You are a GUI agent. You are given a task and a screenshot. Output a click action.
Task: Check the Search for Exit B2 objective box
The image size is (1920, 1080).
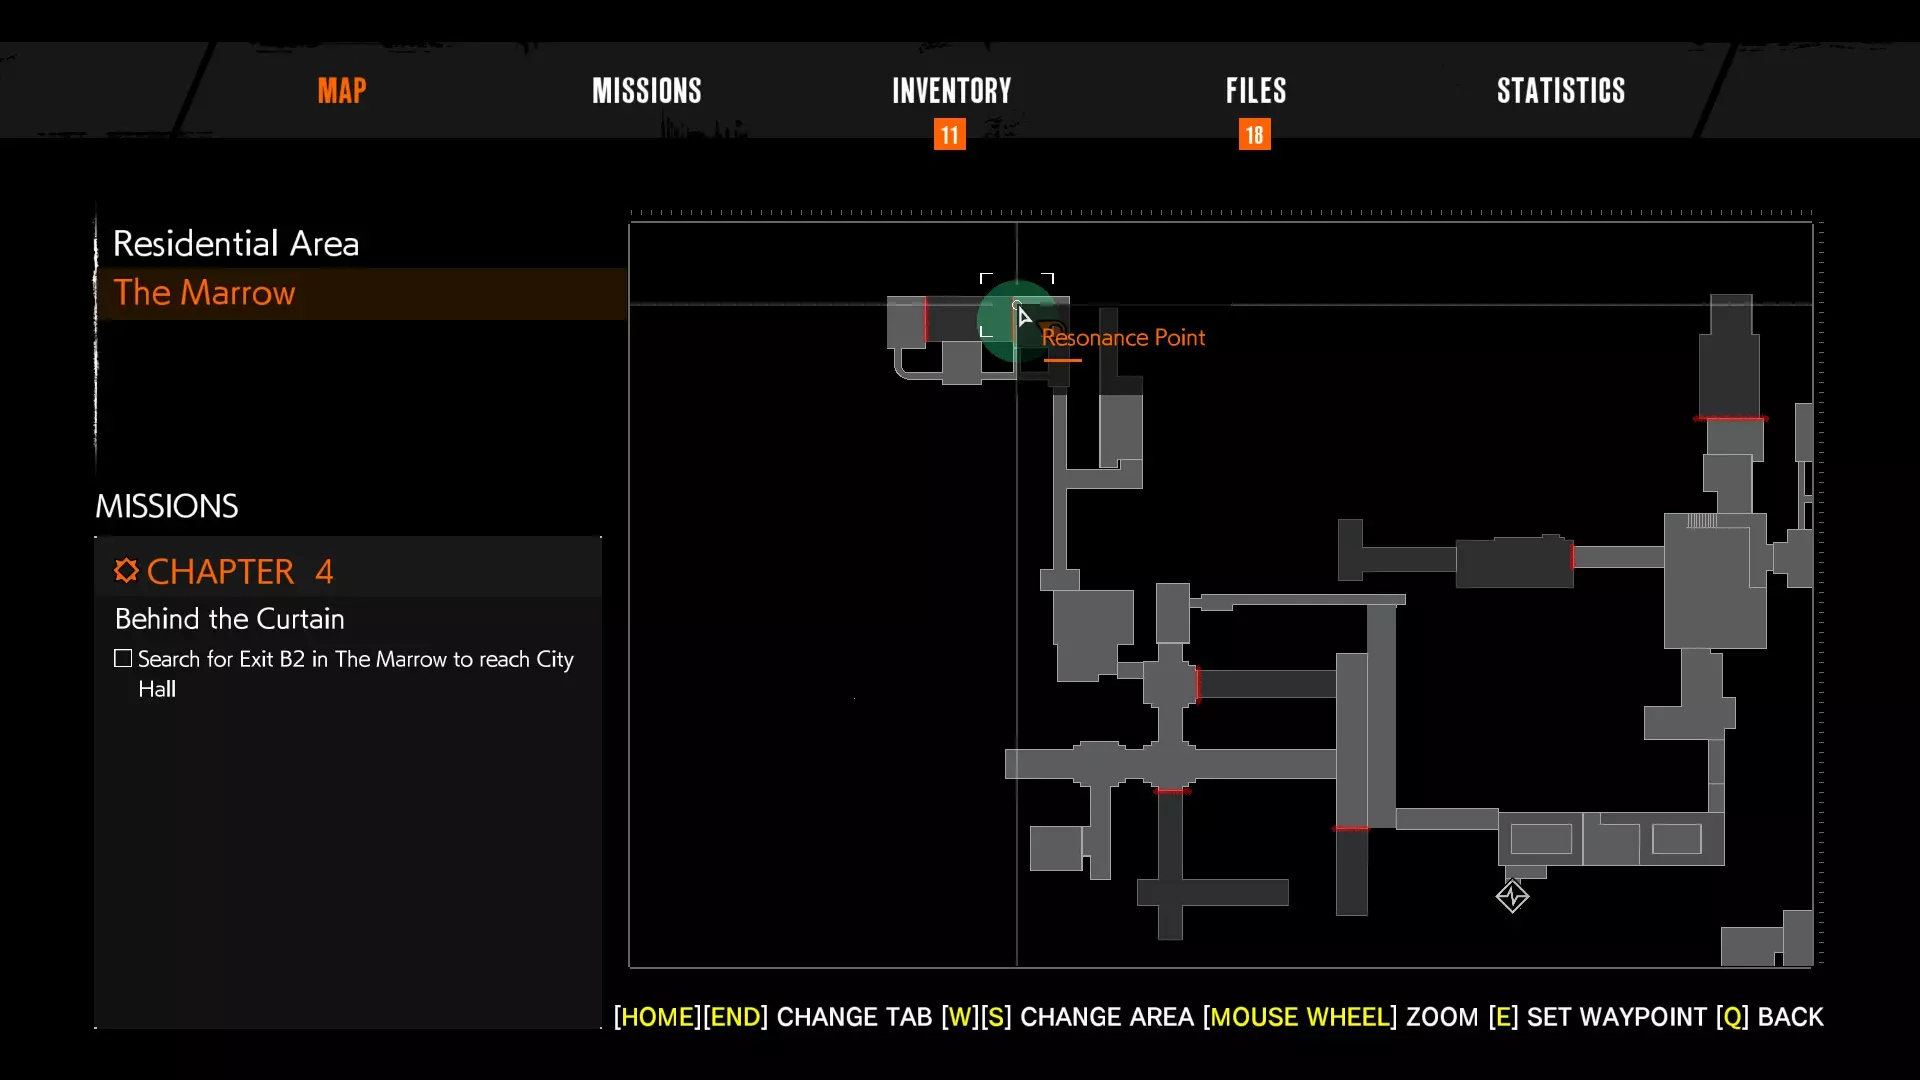point(123,659)
